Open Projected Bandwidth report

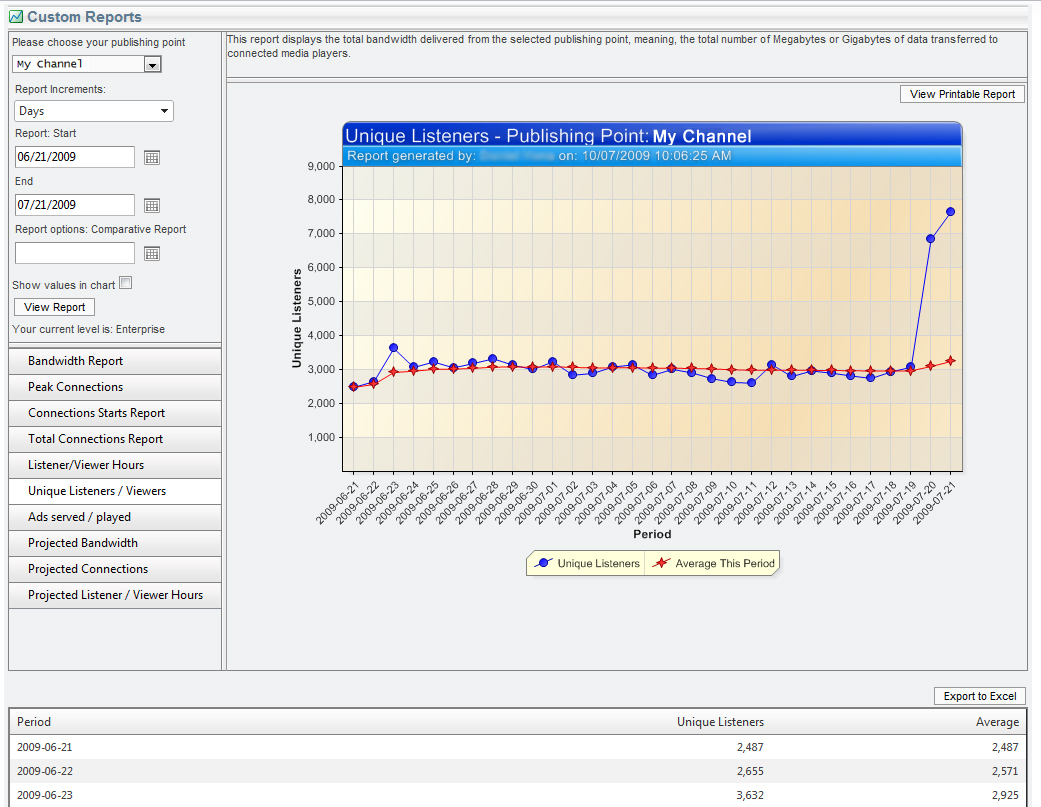tap(115, 543)
